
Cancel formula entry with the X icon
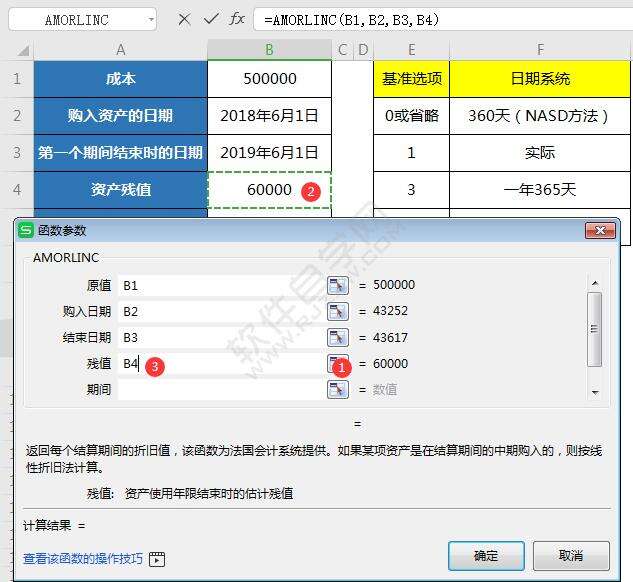tap(184, 19)
